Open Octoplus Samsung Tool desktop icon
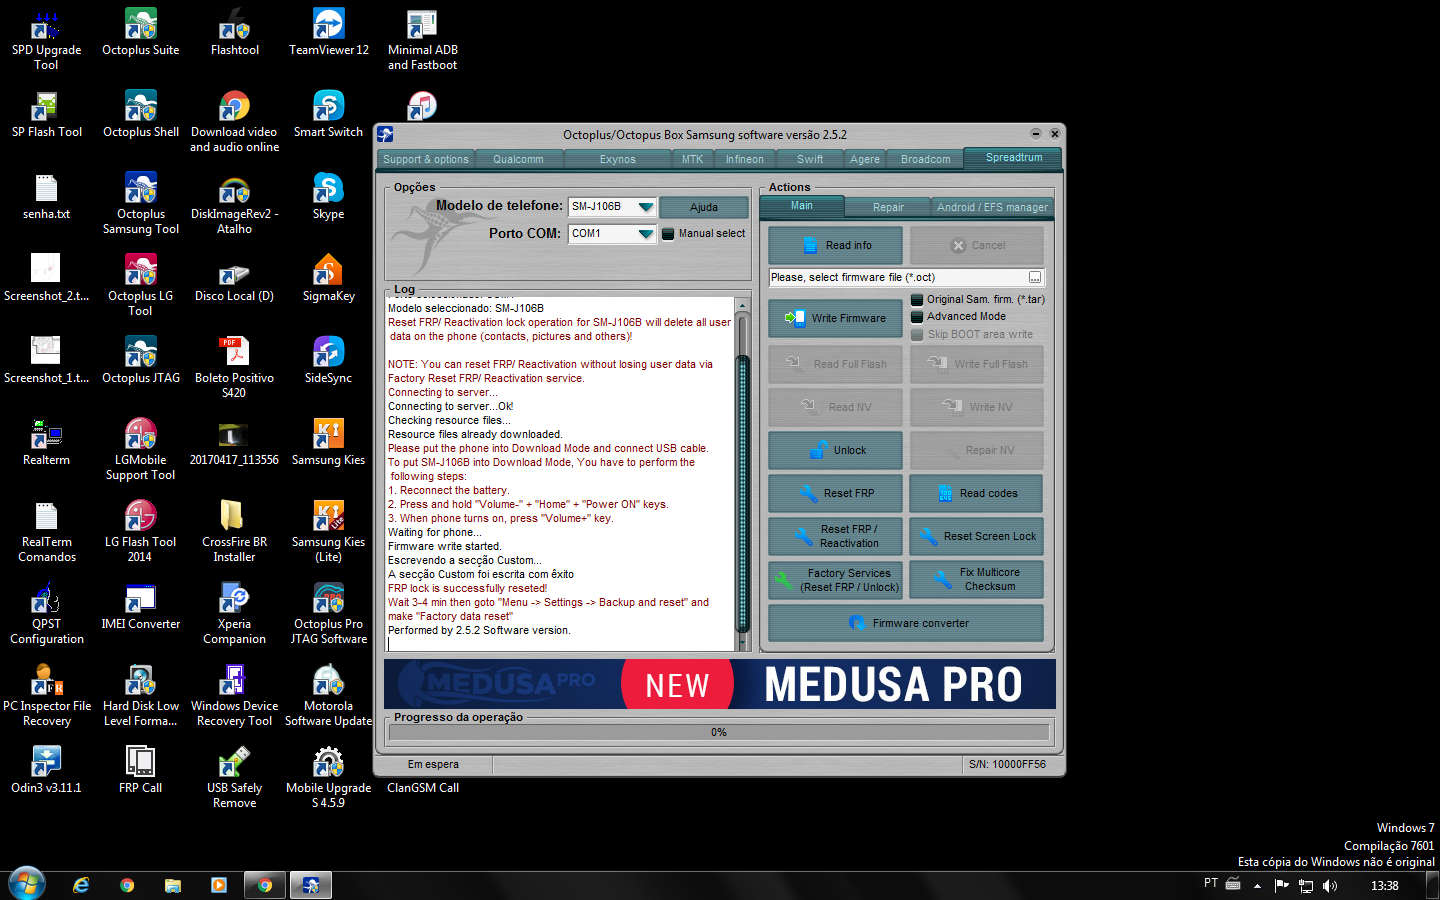 141,205
